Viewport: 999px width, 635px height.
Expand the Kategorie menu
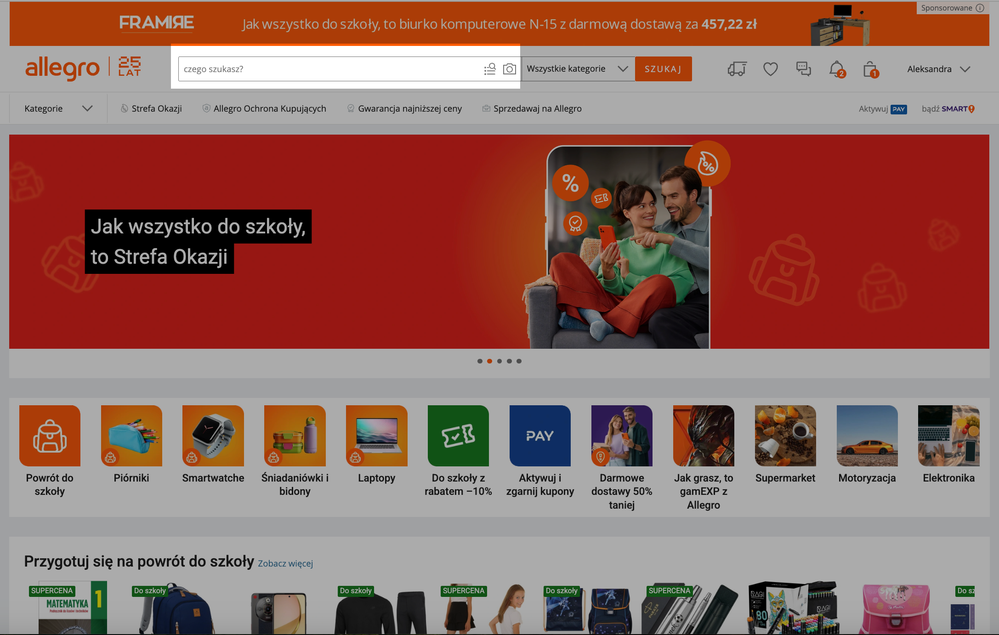(58, 108)
